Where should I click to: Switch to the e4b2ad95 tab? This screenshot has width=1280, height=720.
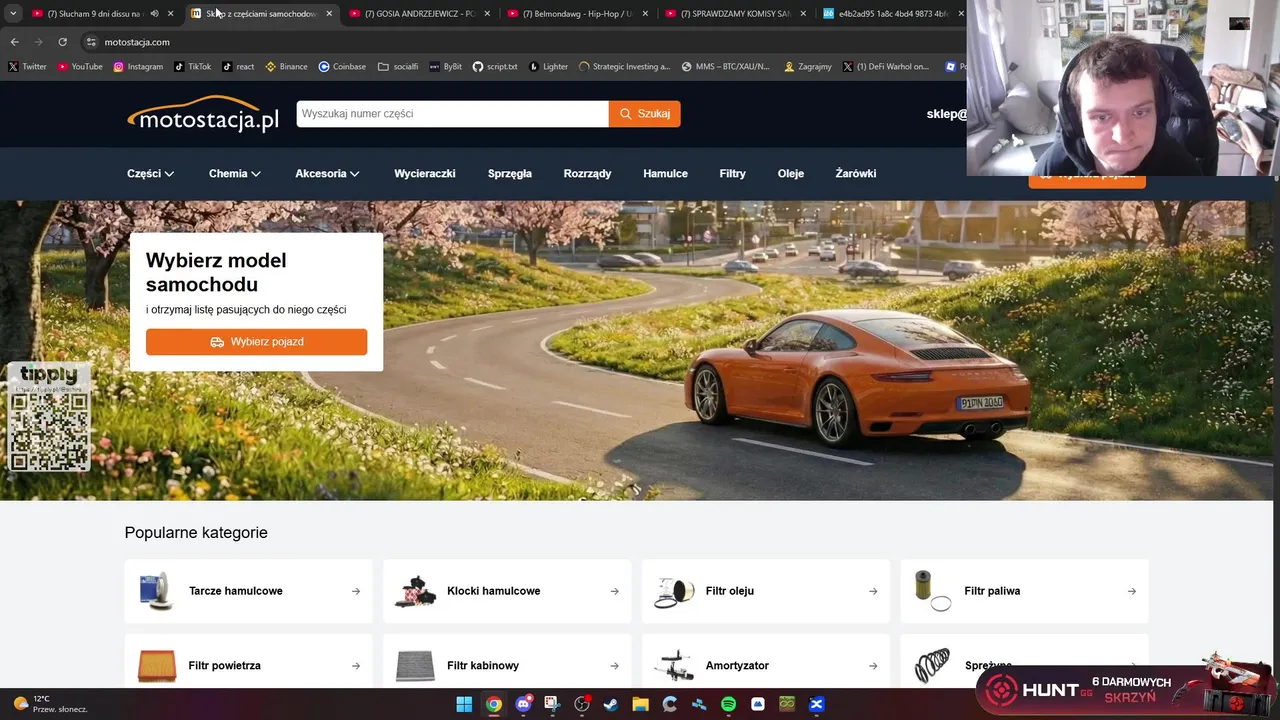point(894,14)
